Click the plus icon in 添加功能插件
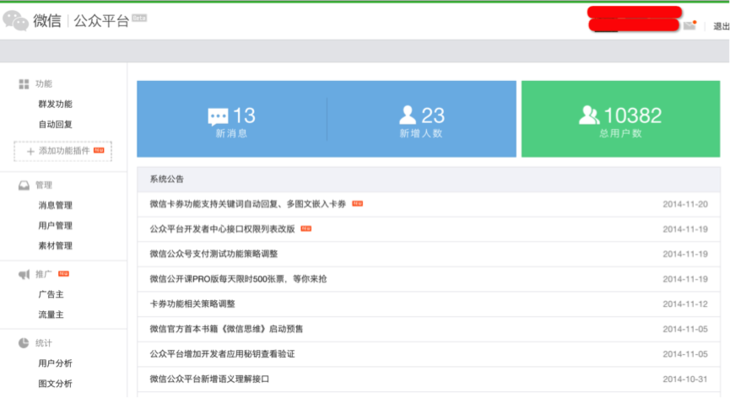This screenshot has height=398, width=730. (31, 151)
